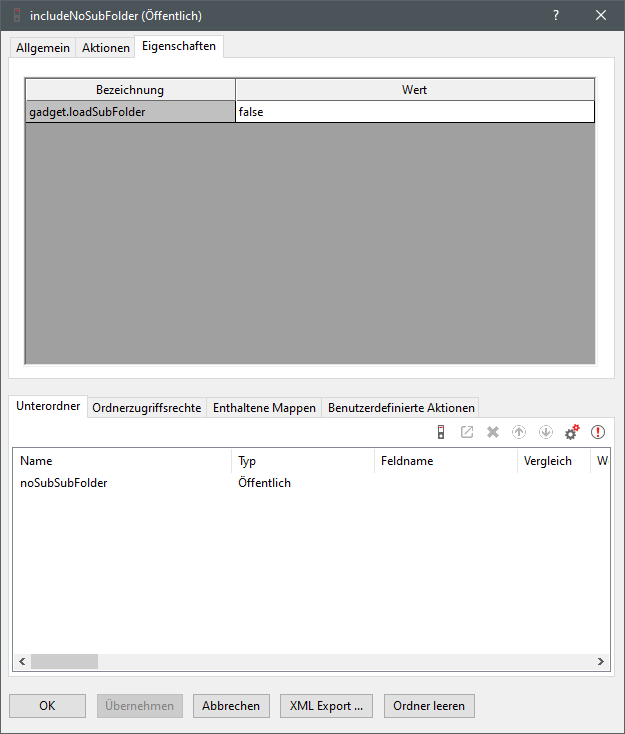Viewport: 625px width, 734px height.
Task: Click the OK button
Action: tap(47, 705)
